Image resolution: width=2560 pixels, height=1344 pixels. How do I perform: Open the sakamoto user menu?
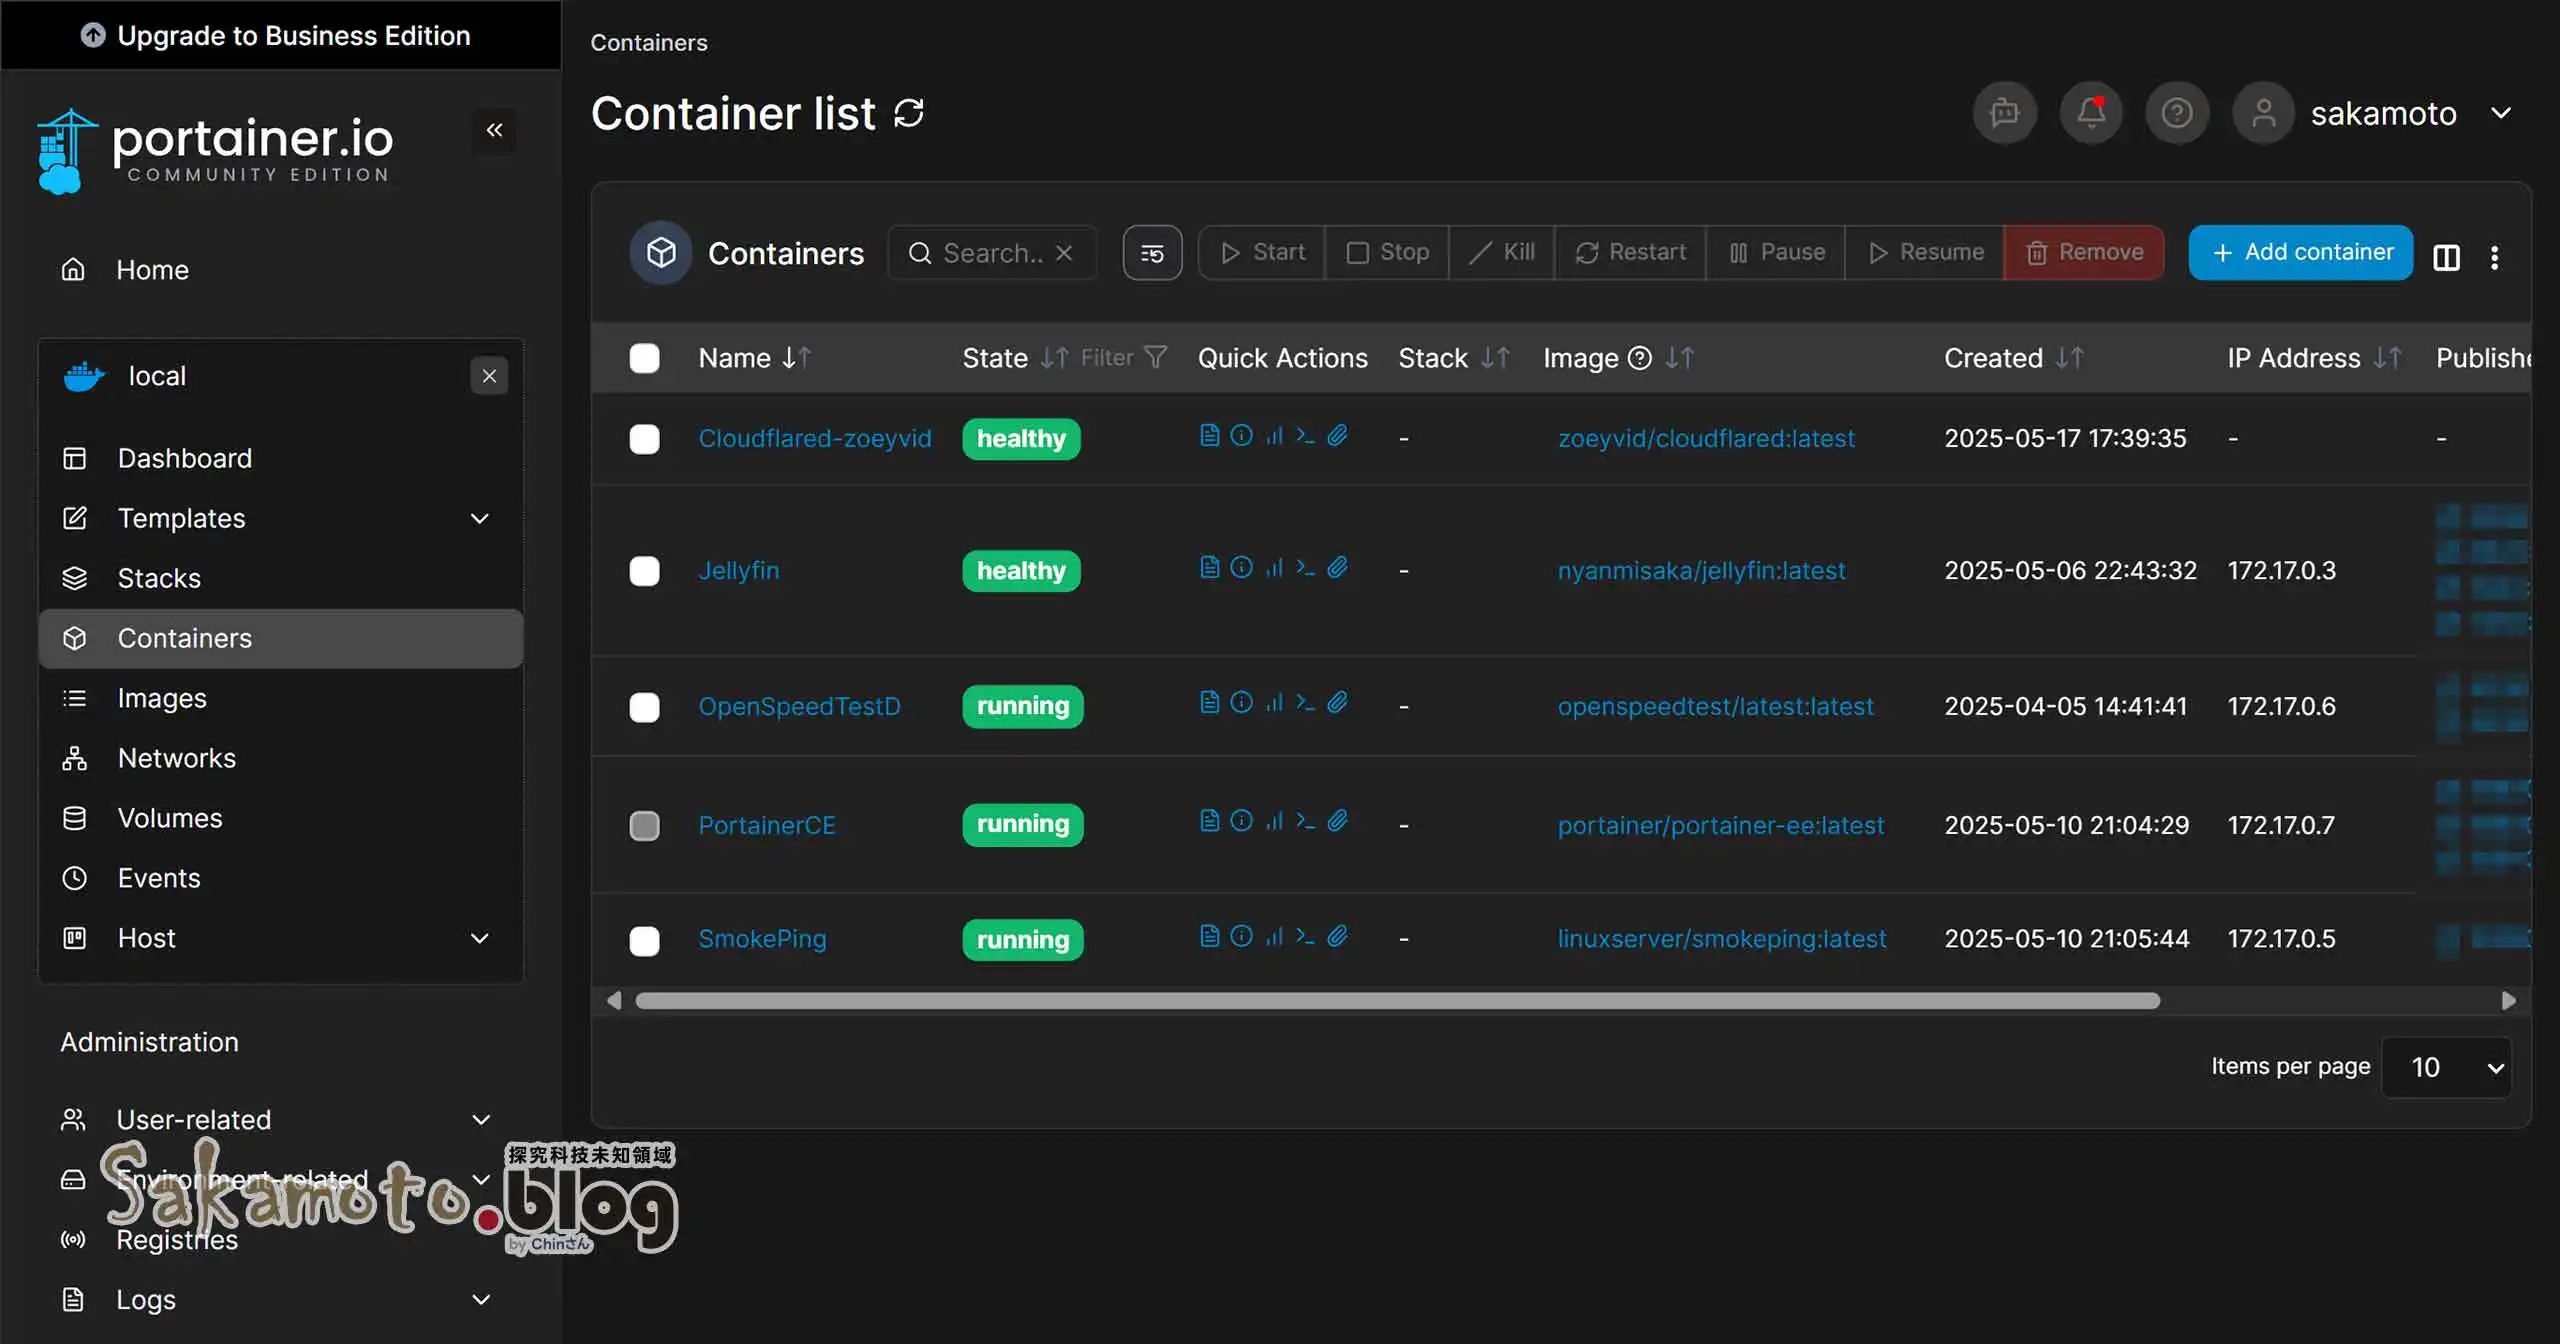2383,113
